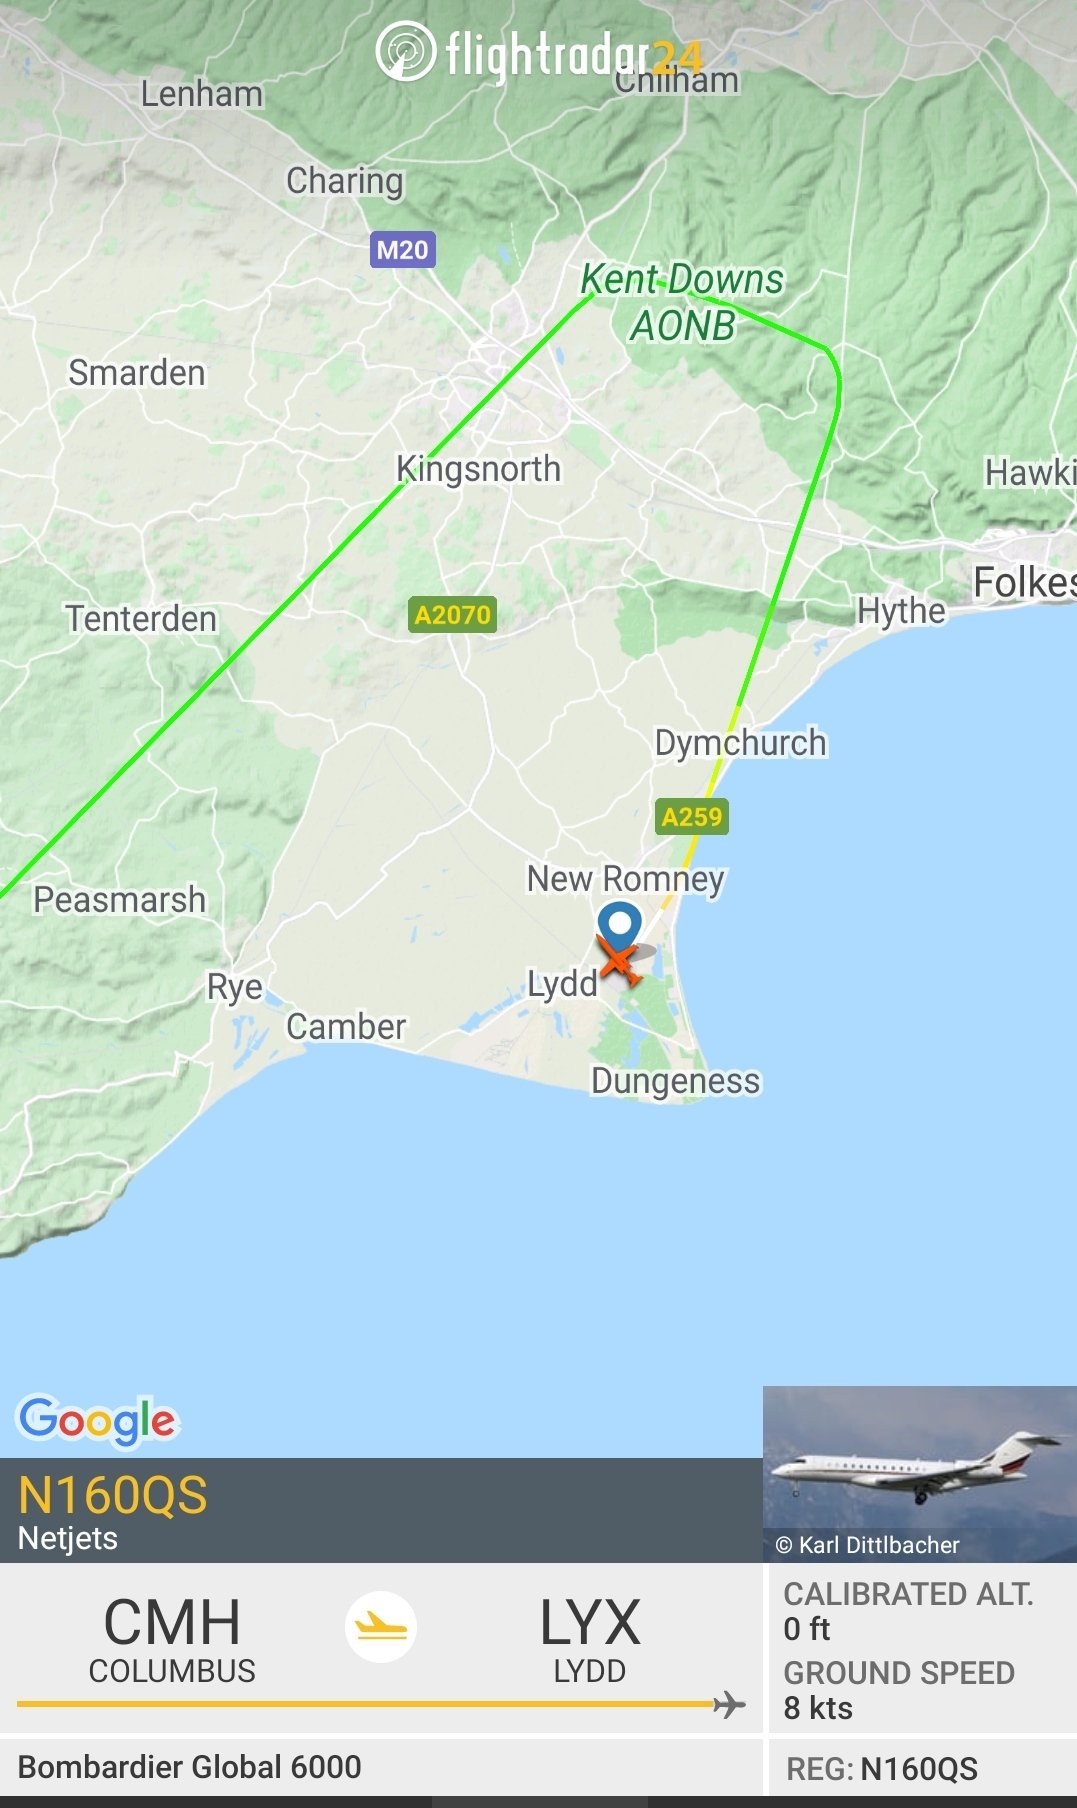The width and height of the screenshot is (1077, 1808).
Task: Tap the REG N160QS registration field
Action: pyautogui.click(x=882, y=1769)
